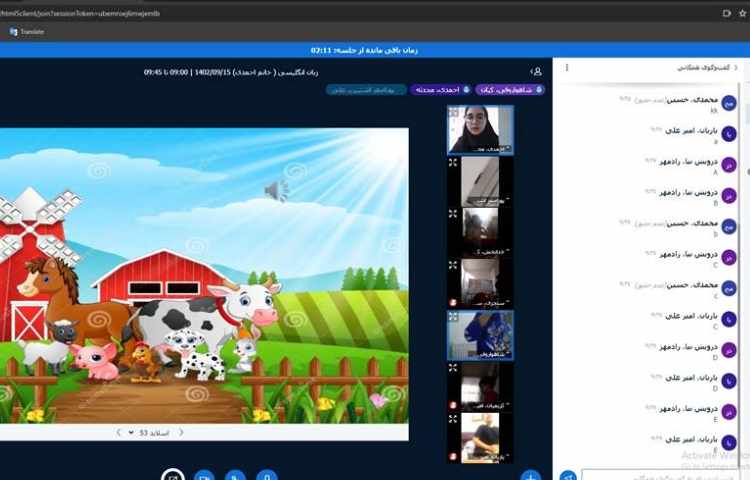Click muted mic badge on bottom webcam
750x480 pixels.
pyautogui.click(x=453, y=457)
